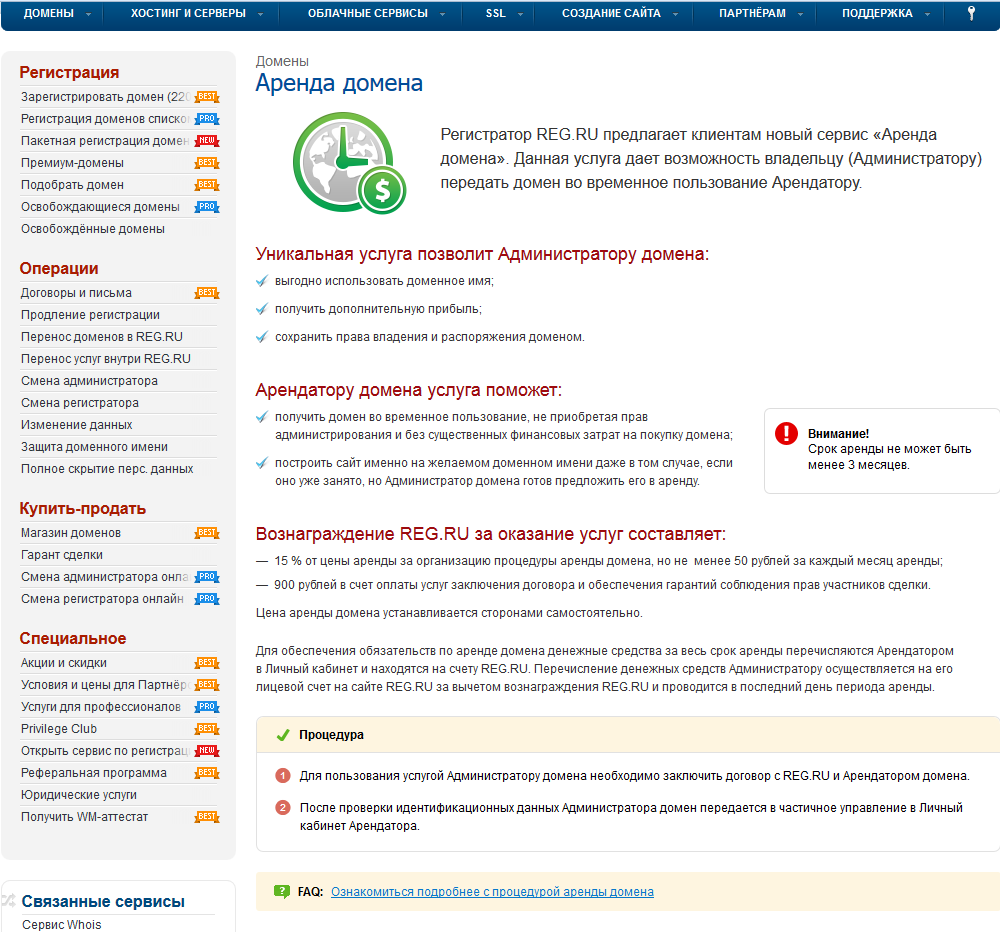Open Перенос услуг внутри REG.RU
Image resolution: width=1000 pixels, height=932 pixels.
[106, 359]
